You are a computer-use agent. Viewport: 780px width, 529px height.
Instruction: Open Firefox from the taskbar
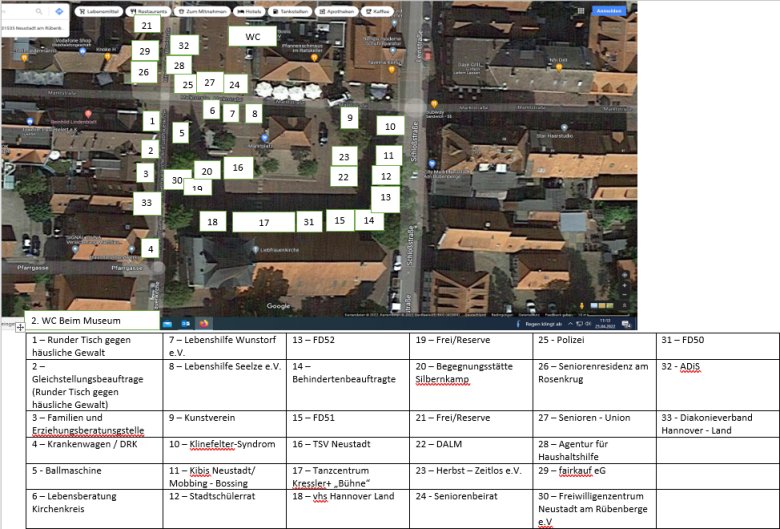pos(203,323)
